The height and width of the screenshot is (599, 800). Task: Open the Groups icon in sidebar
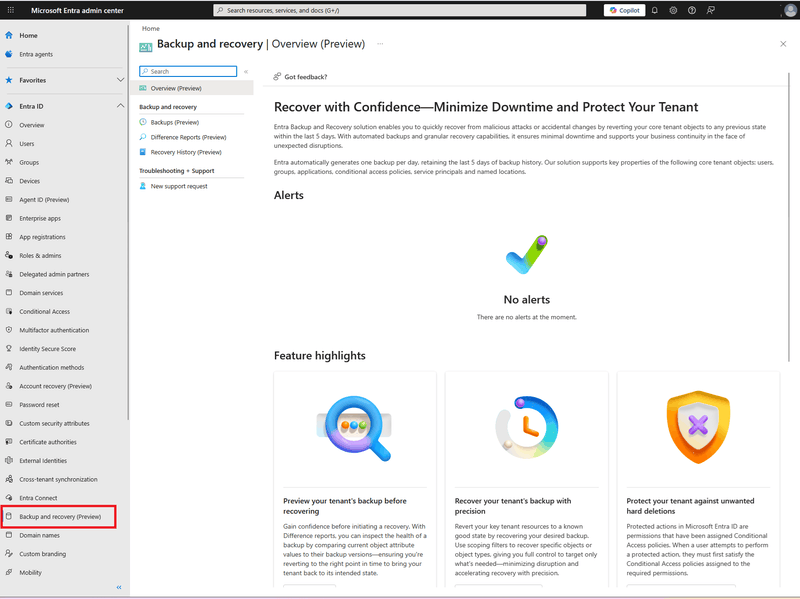pos(9,162)
